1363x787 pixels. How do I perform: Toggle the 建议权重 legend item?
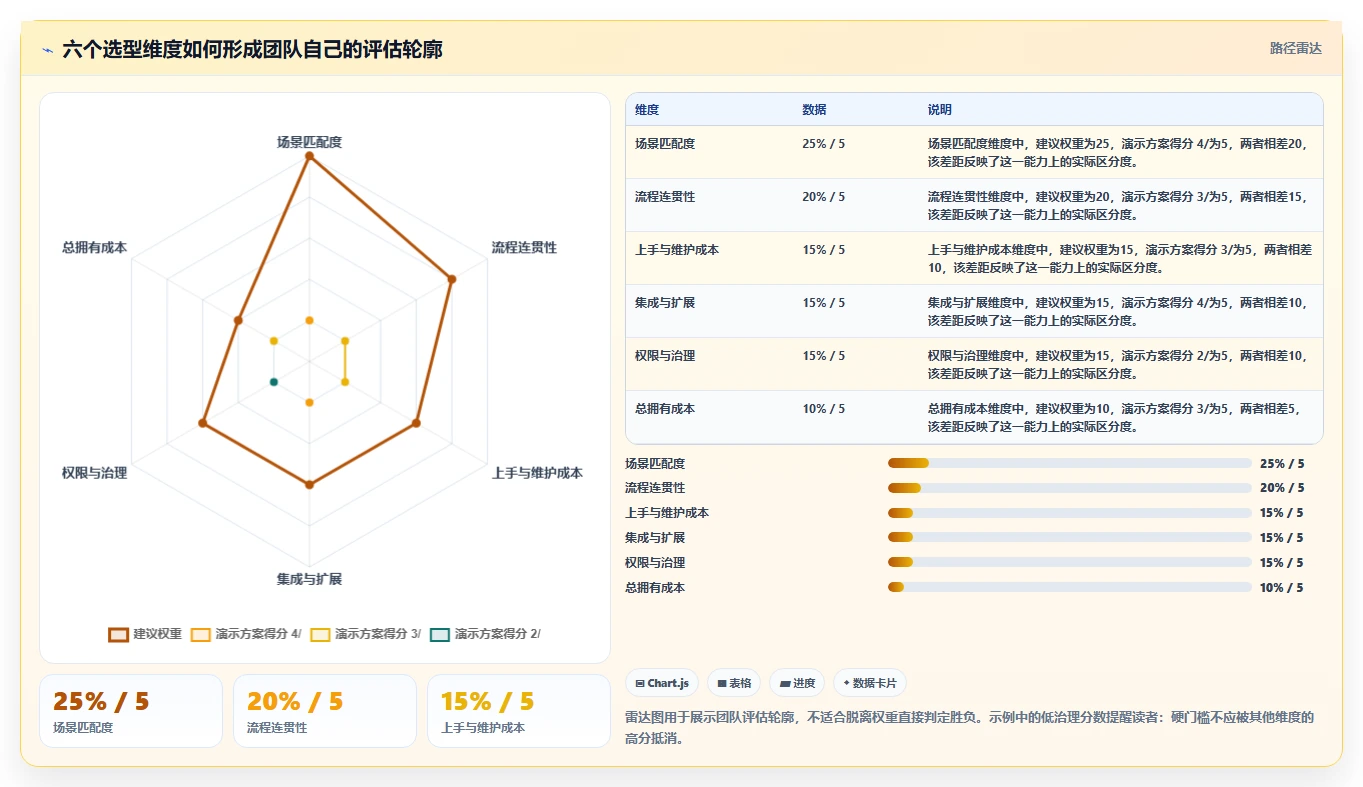click(145, 634)
